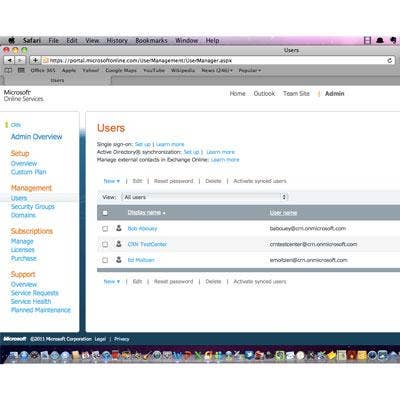Screen dimensions: 400x400
Task: Go to Security Groups in sidebar
Action: (33, 207)
